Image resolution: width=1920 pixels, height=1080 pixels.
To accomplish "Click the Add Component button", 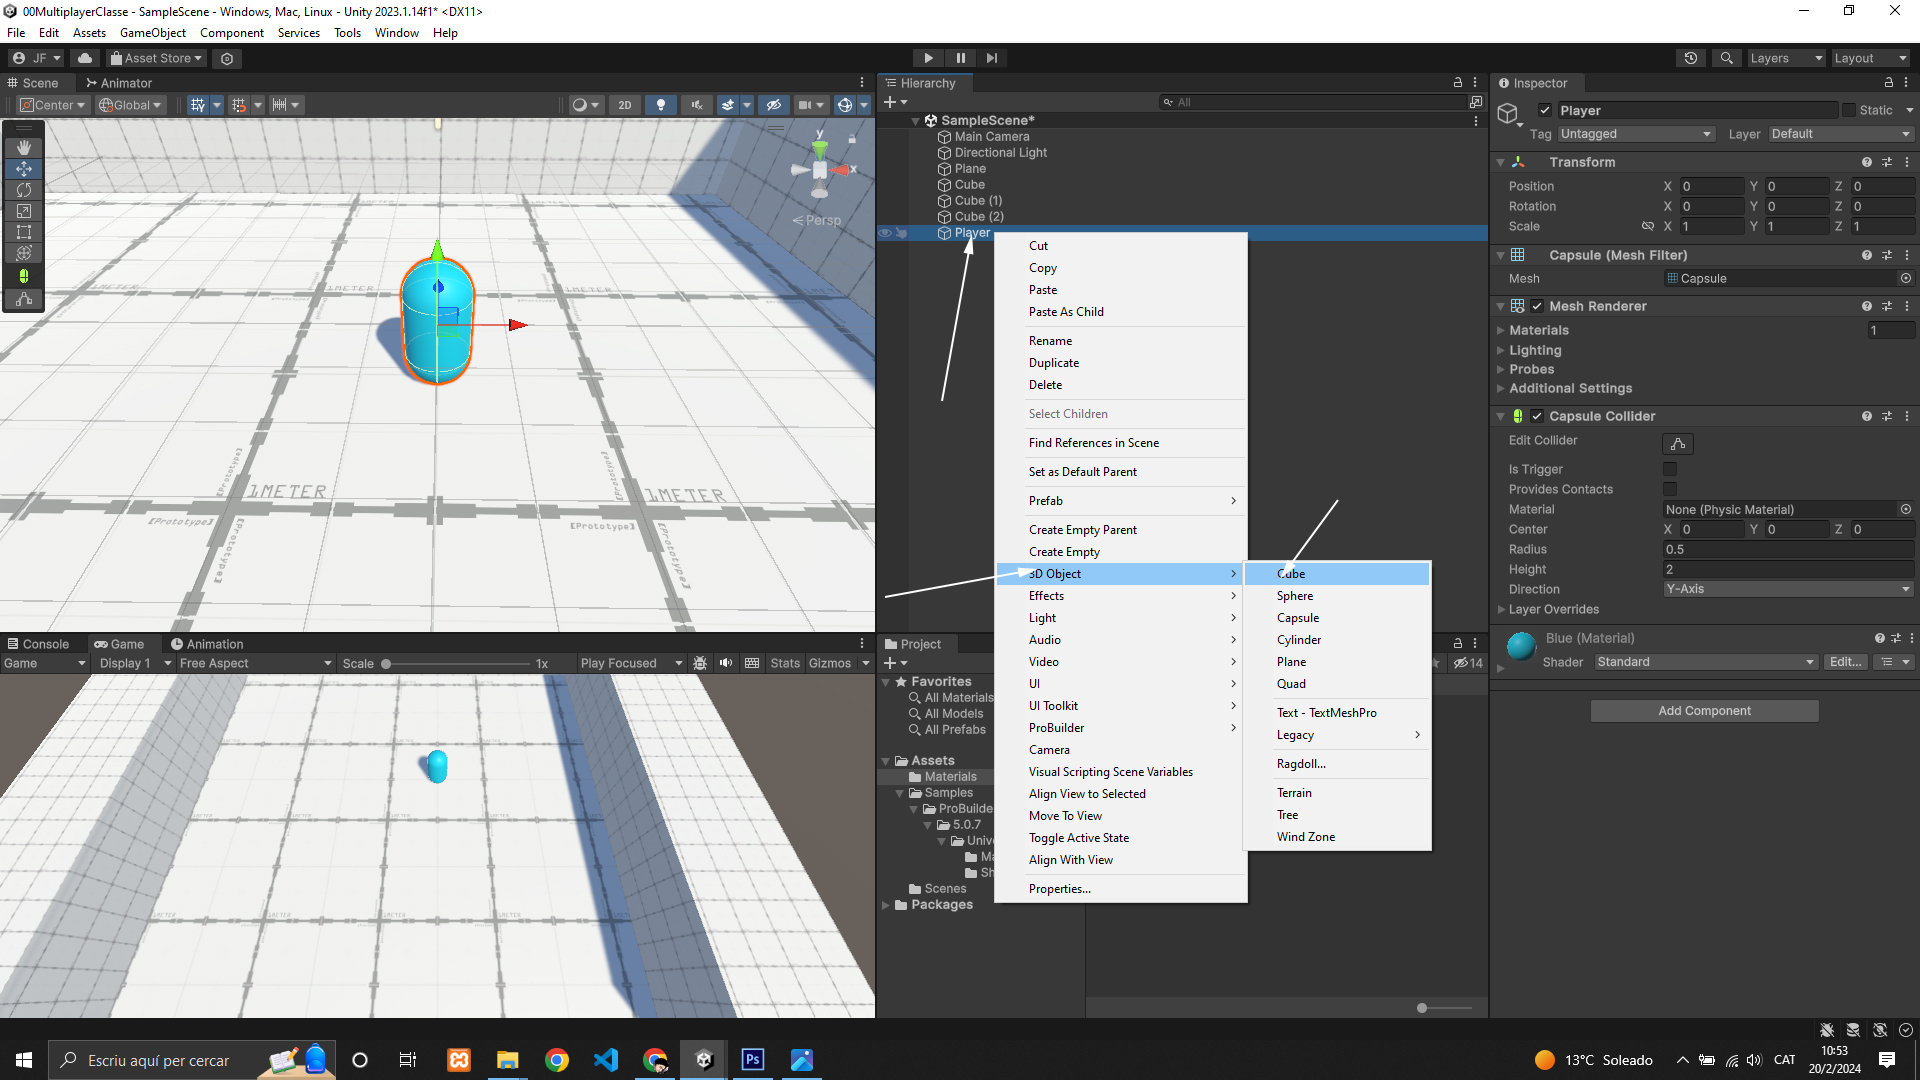I will tap(1704, 711).
